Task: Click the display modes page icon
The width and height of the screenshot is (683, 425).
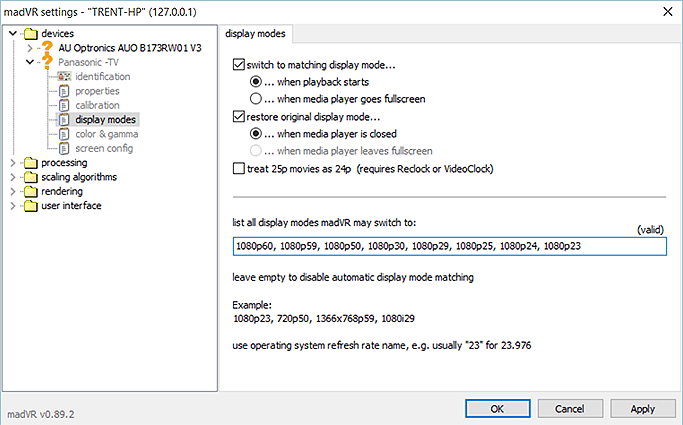Action: pos(64,120)
